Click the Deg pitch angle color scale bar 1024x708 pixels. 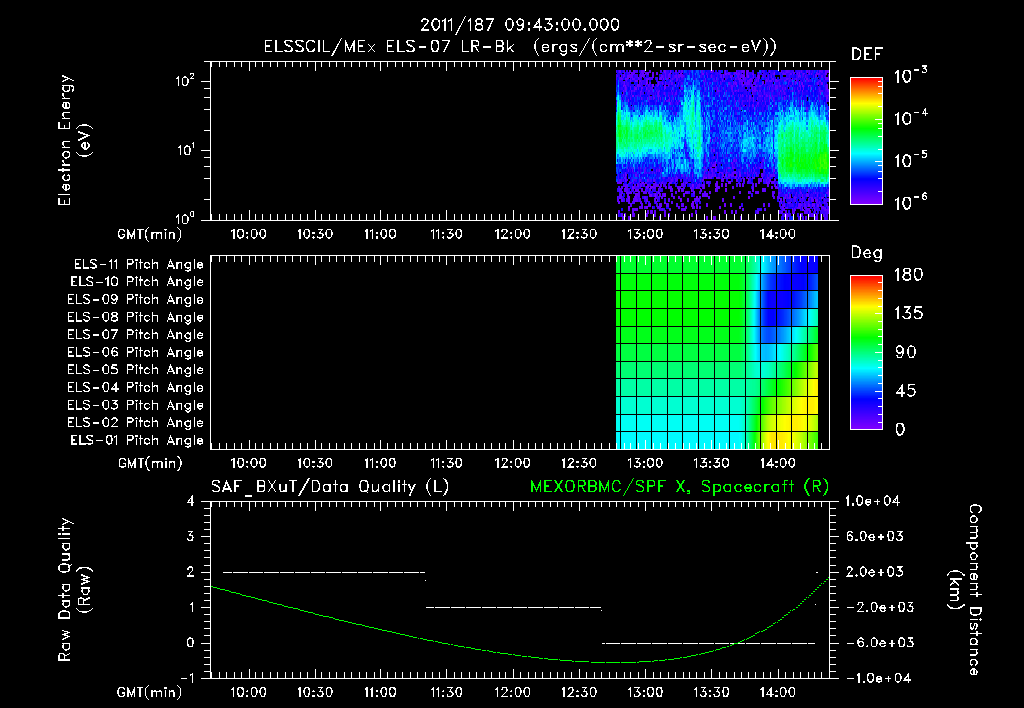pos(866,352)
